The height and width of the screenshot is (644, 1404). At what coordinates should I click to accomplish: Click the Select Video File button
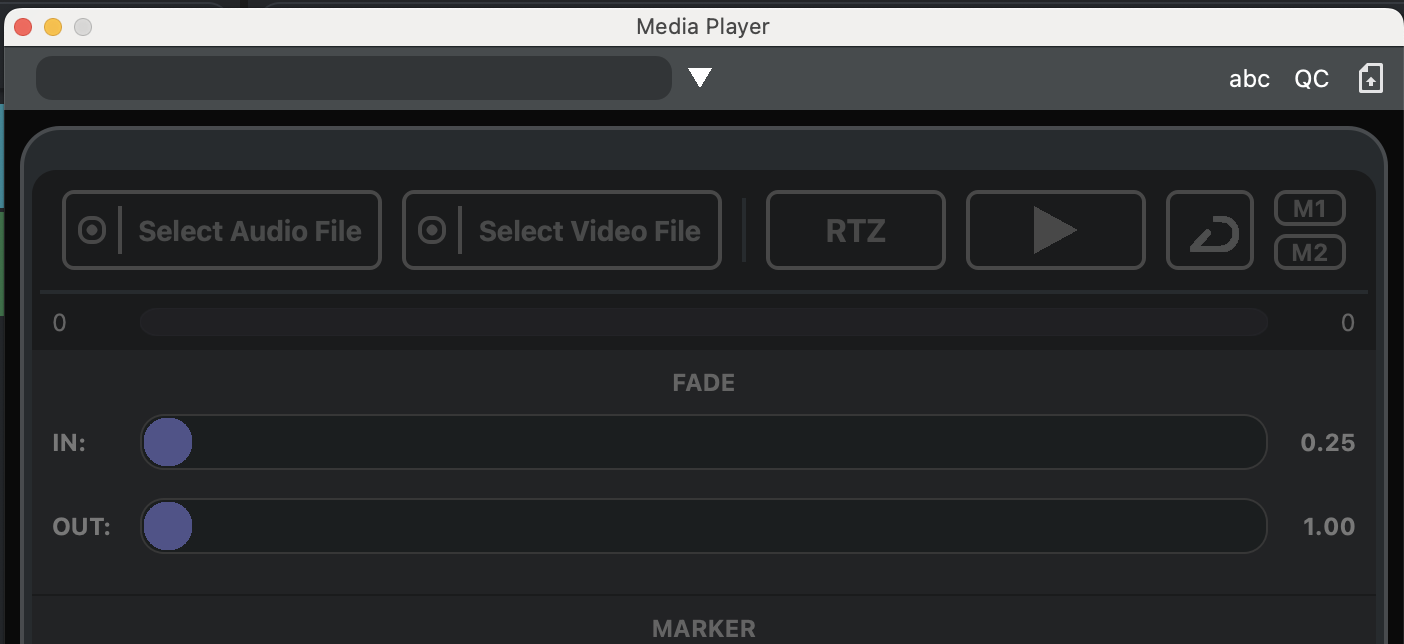point(589,231)
